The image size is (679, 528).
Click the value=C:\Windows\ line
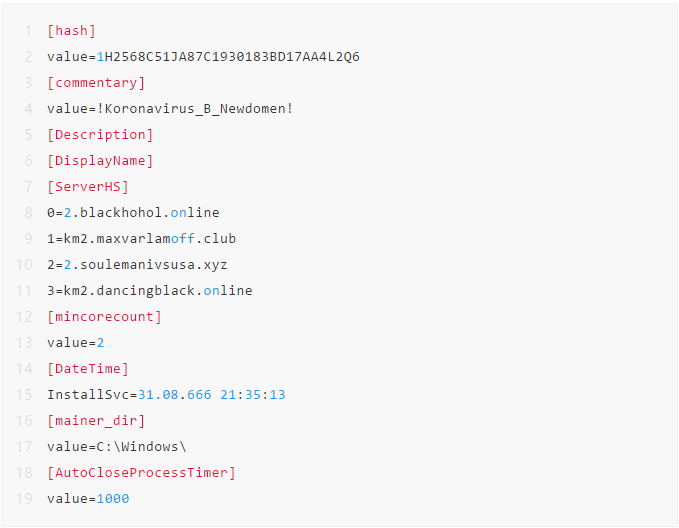116,447
